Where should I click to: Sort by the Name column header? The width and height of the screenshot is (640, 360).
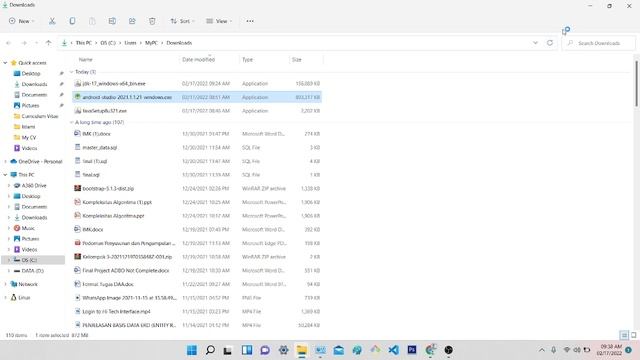[85, 60]
